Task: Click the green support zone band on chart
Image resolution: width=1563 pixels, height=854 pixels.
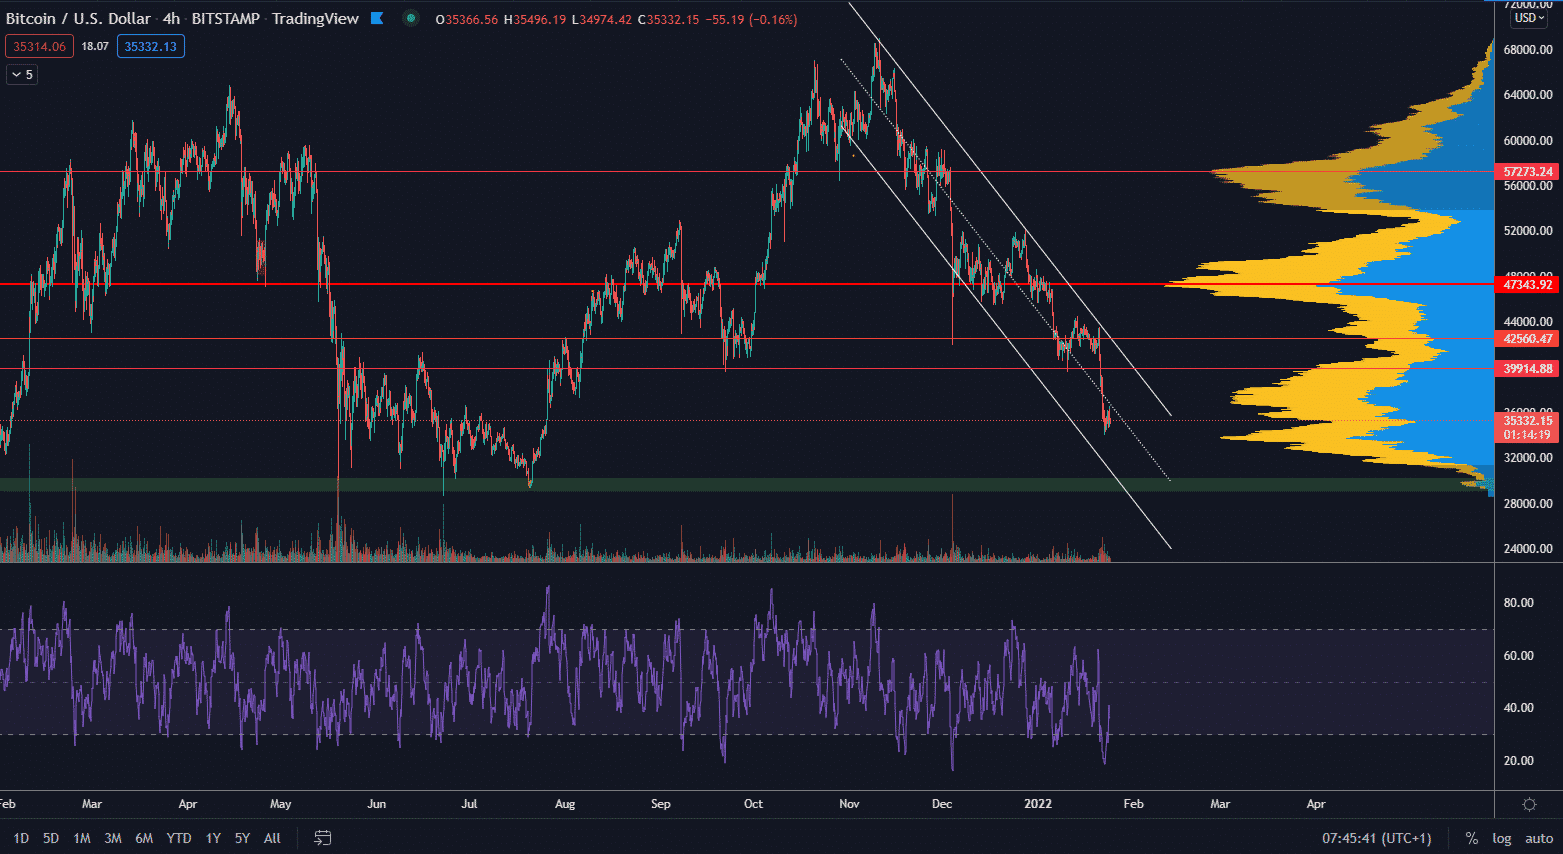Action: (x=700, y=484)
